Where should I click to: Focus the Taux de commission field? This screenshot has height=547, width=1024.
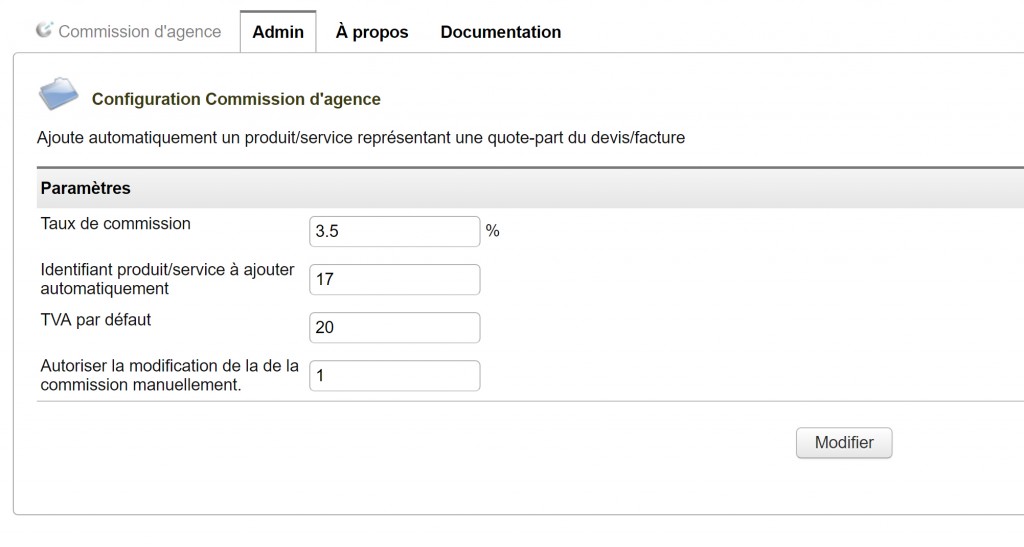coord(395,231)
